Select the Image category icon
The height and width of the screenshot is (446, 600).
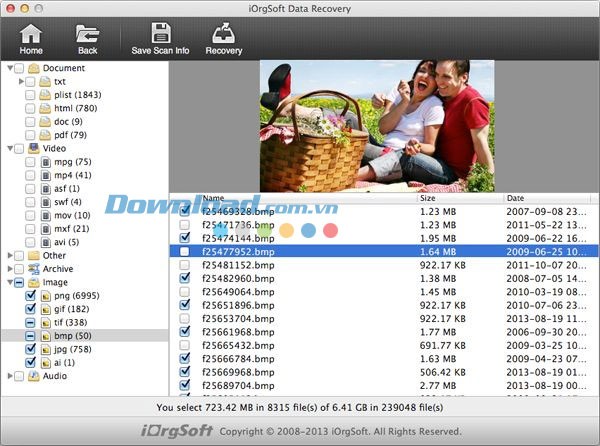pyautogui.click(x=34, y=282)
